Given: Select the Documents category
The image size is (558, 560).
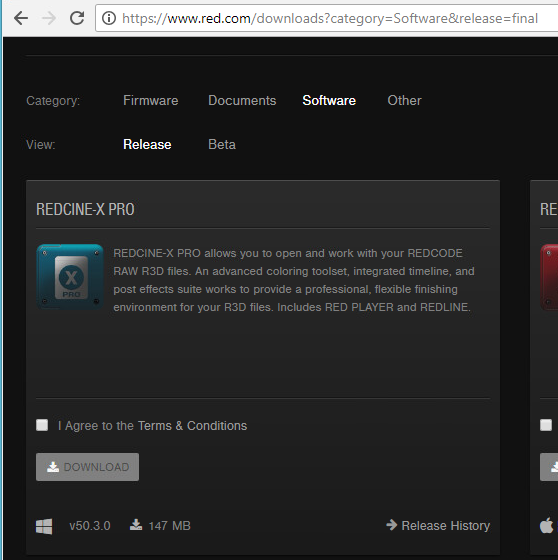Looking at the screenshot, I should point(242,100).
